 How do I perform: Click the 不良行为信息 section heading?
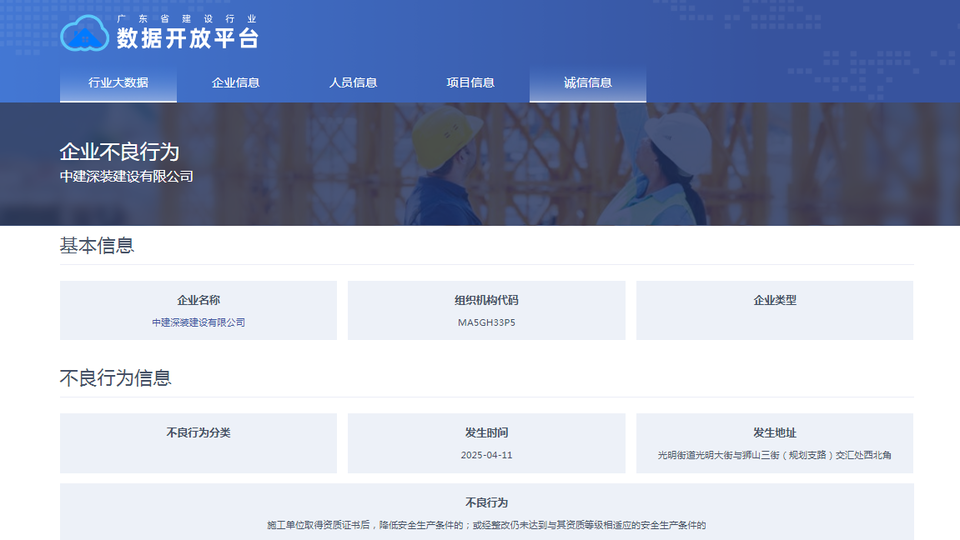coord(115,378)
